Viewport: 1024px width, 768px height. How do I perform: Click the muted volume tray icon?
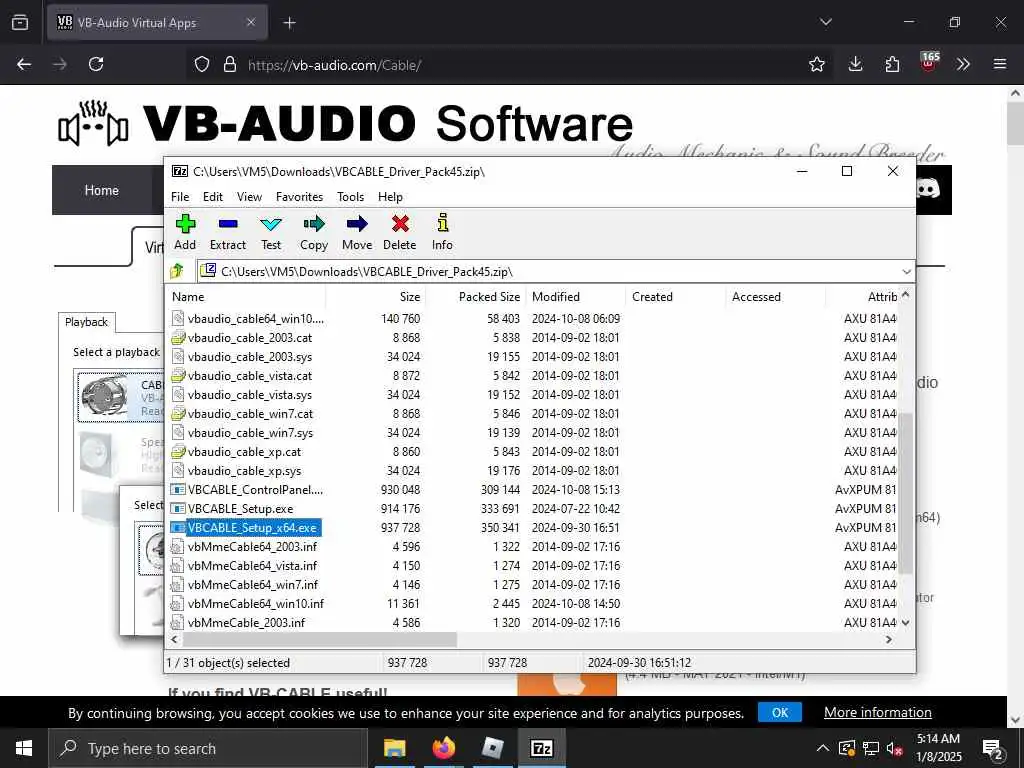pyautogui.click(x=894, y=748)
